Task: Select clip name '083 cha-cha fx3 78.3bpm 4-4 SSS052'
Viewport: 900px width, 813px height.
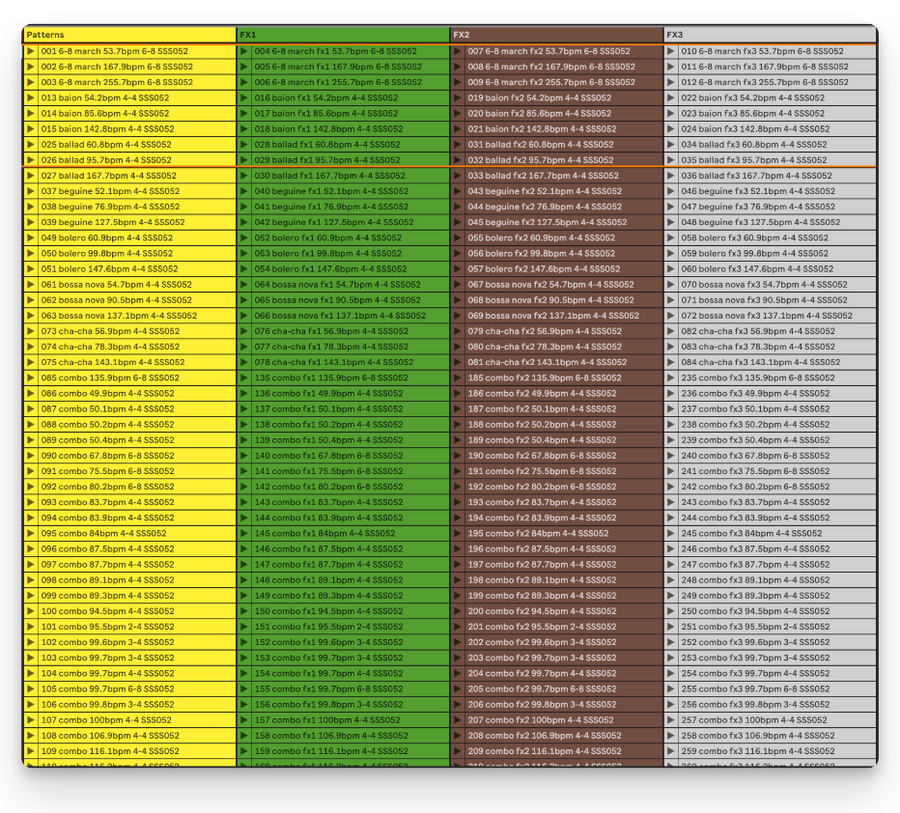Action: click(x=758, y=347)
